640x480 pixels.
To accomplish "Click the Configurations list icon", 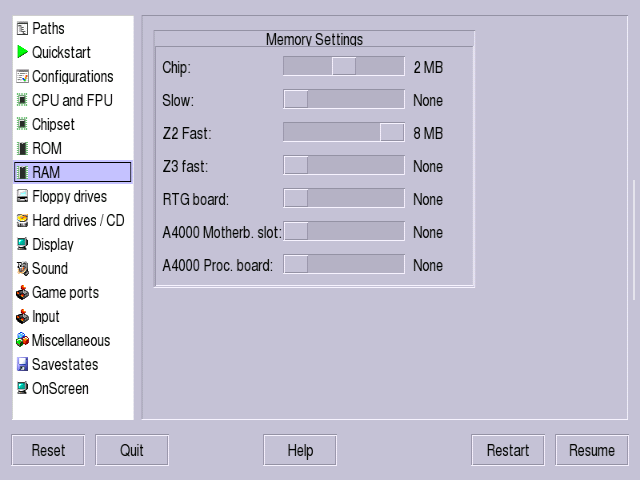I will [x=22, y=76].
